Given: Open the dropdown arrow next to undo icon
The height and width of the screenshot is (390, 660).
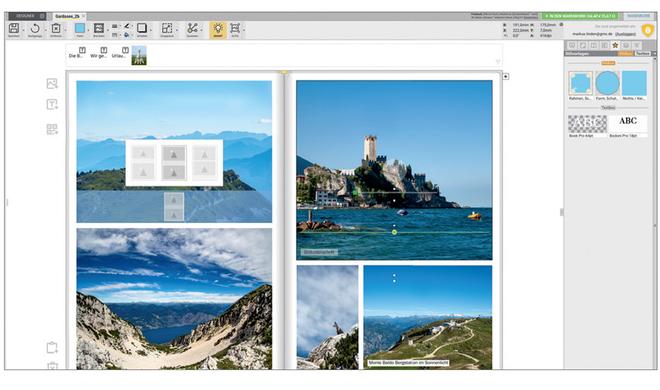Looking at the screenshot, I should pyautogui.click(x=45, y=30).
